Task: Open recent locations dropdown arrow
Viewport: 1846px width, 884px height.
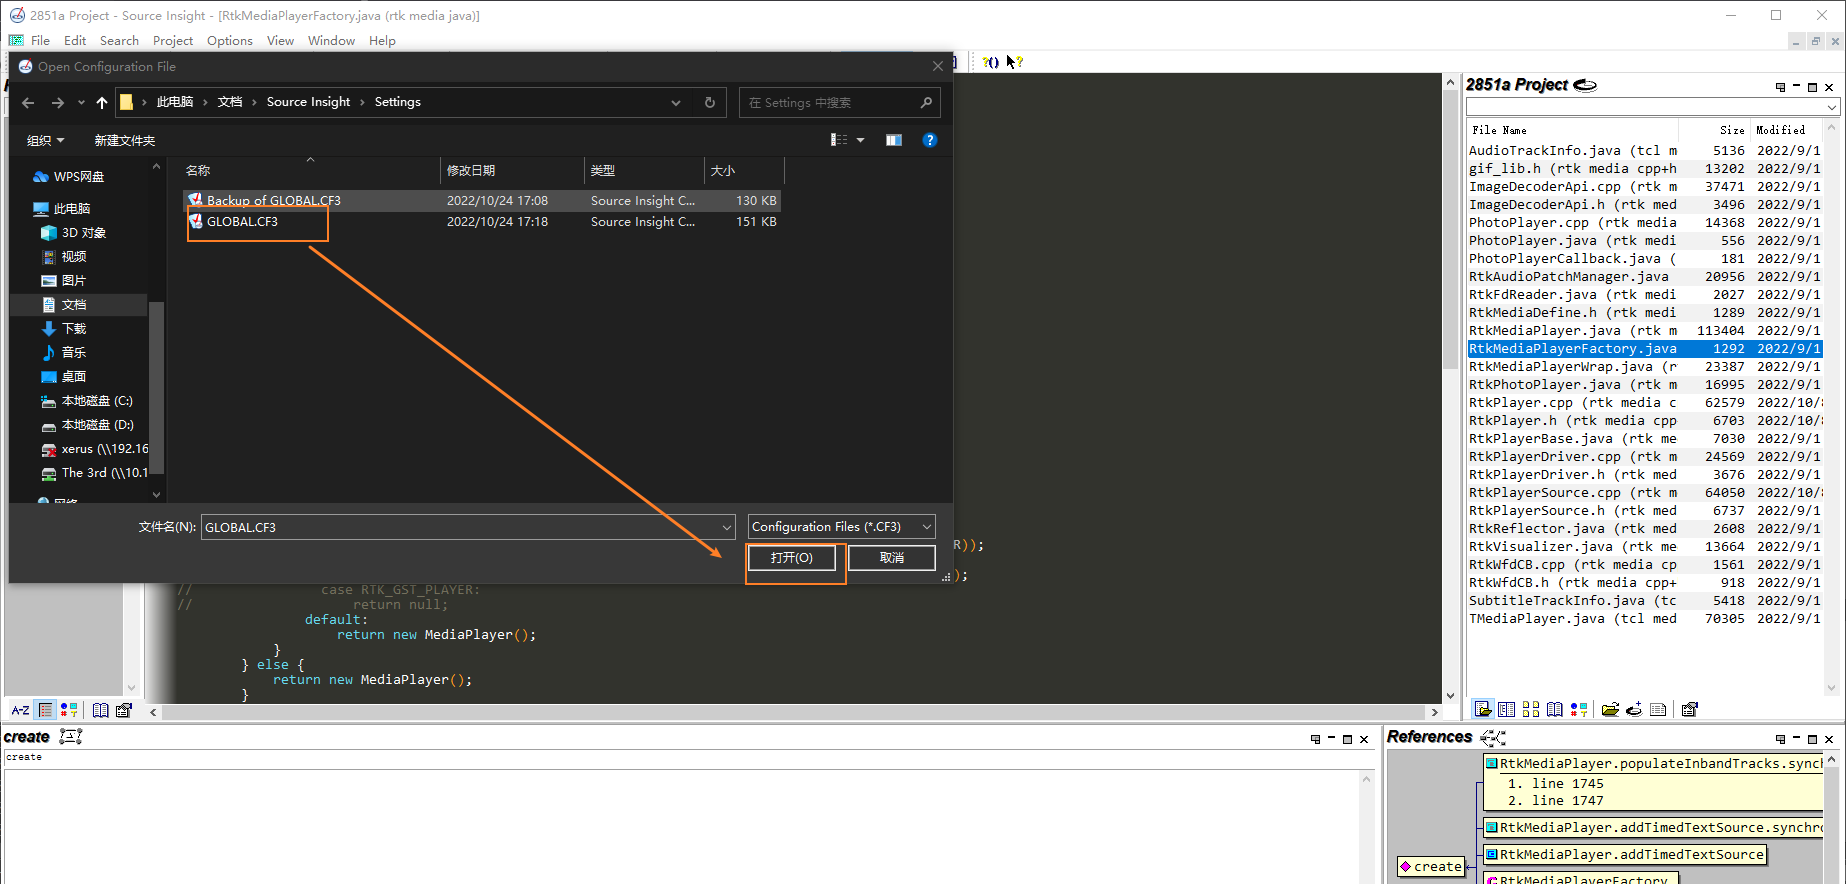Action: coord(81,103)
